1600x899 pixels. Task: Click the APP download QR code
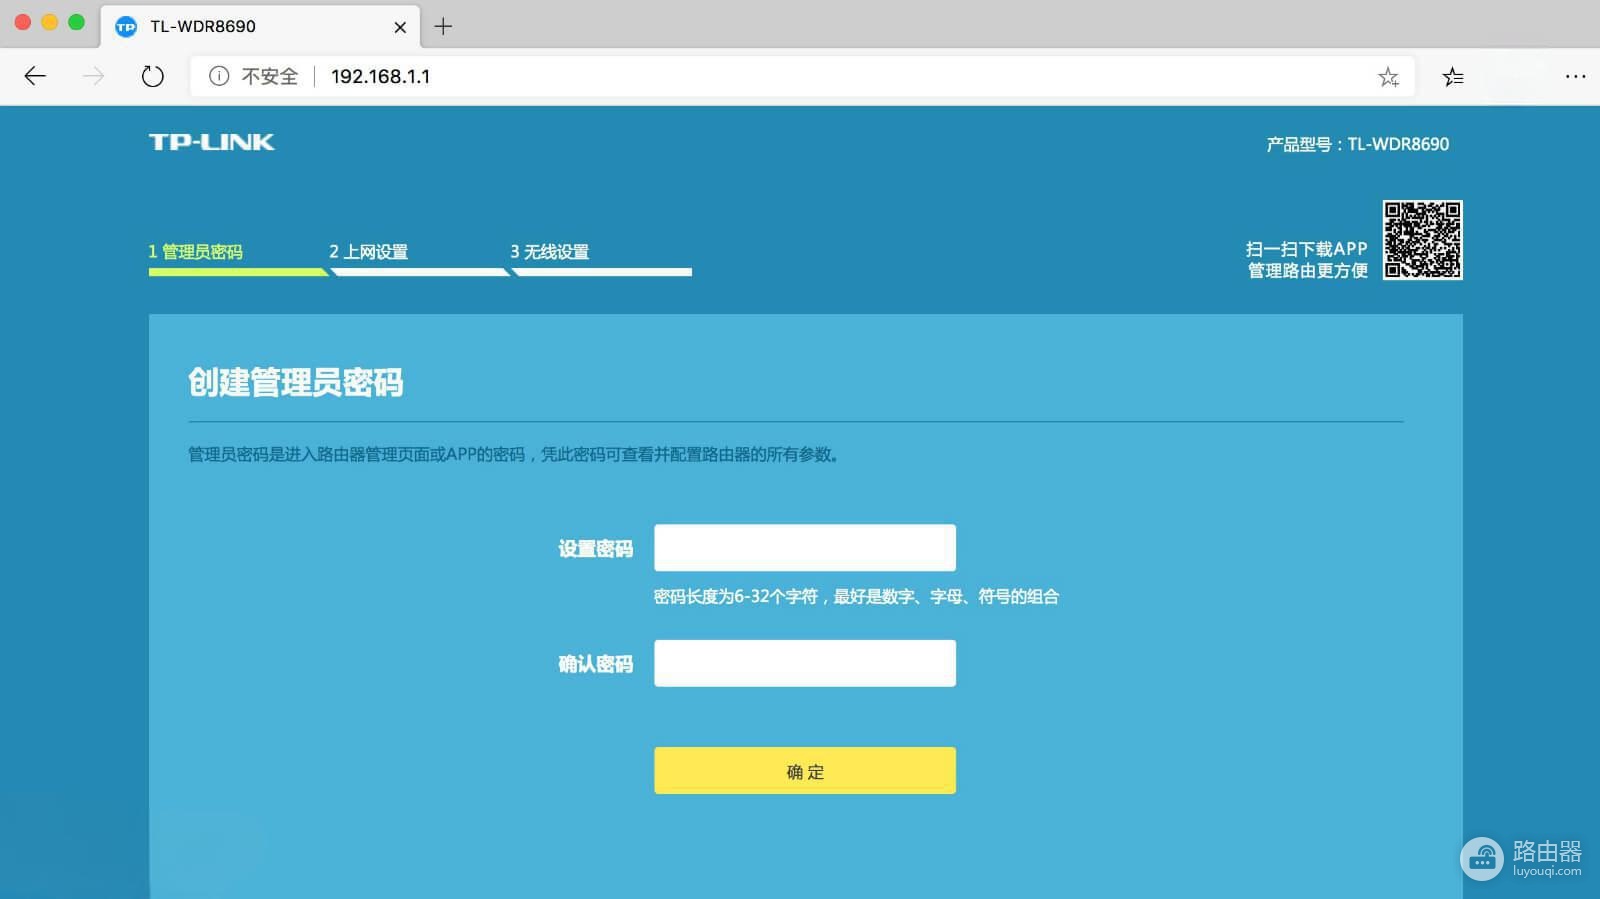pyautogui.click(x=1422, y=240)
